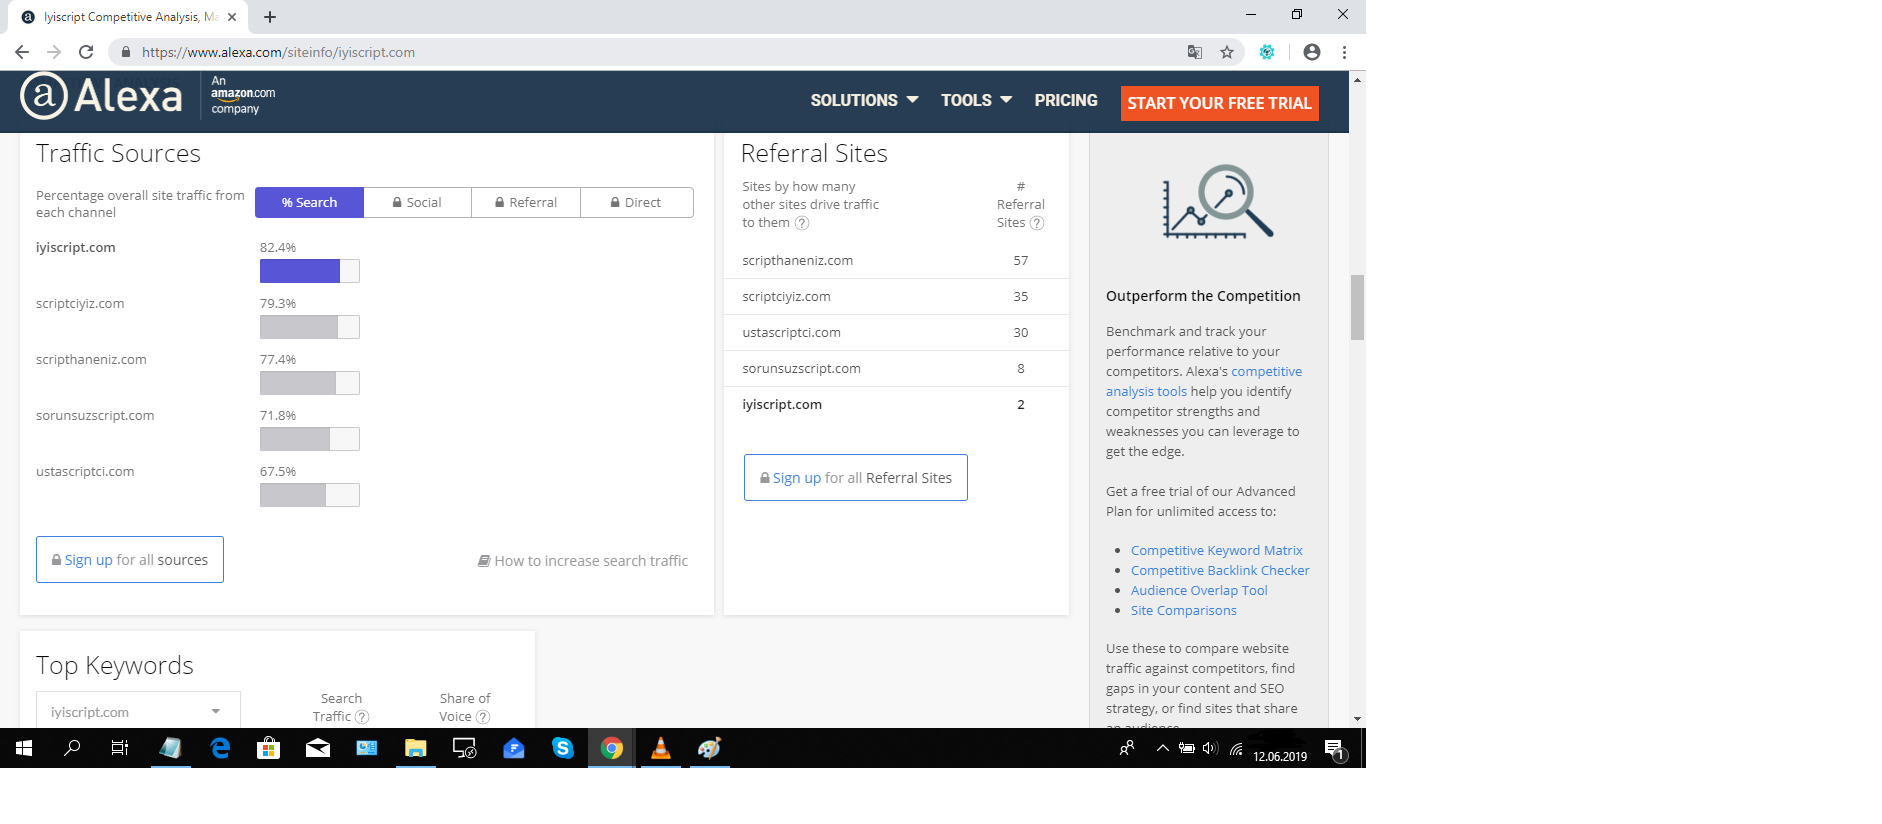Image resolution: width=1882 pixels, height=824 pixels.
Task: Switch to the Direct traffic tab
Action: (x=637, y=202)
